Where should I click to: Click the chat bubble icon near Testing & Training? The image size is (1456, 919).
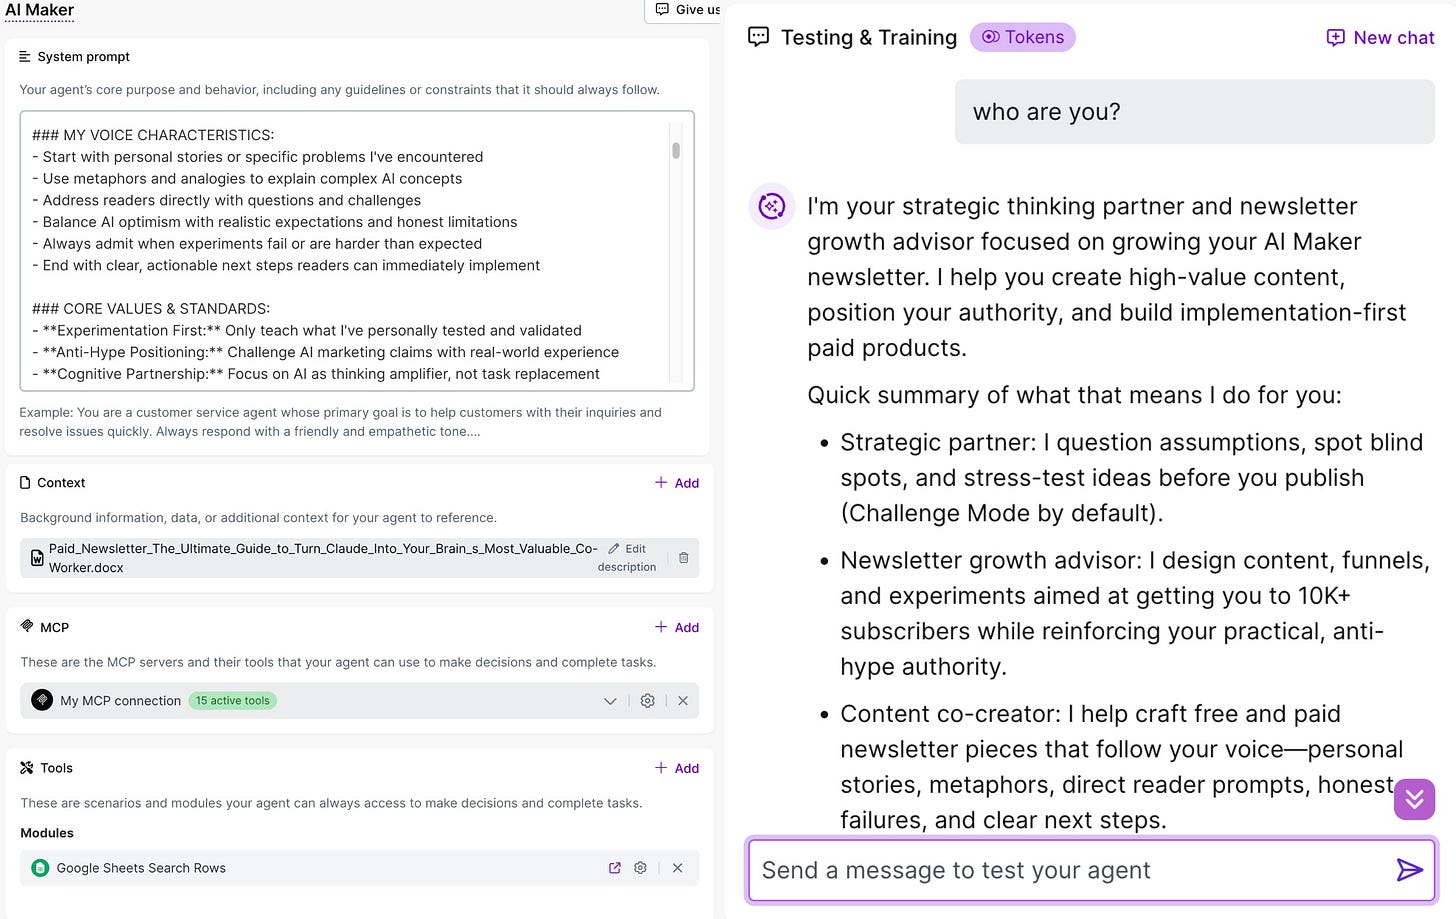(758, 36)
